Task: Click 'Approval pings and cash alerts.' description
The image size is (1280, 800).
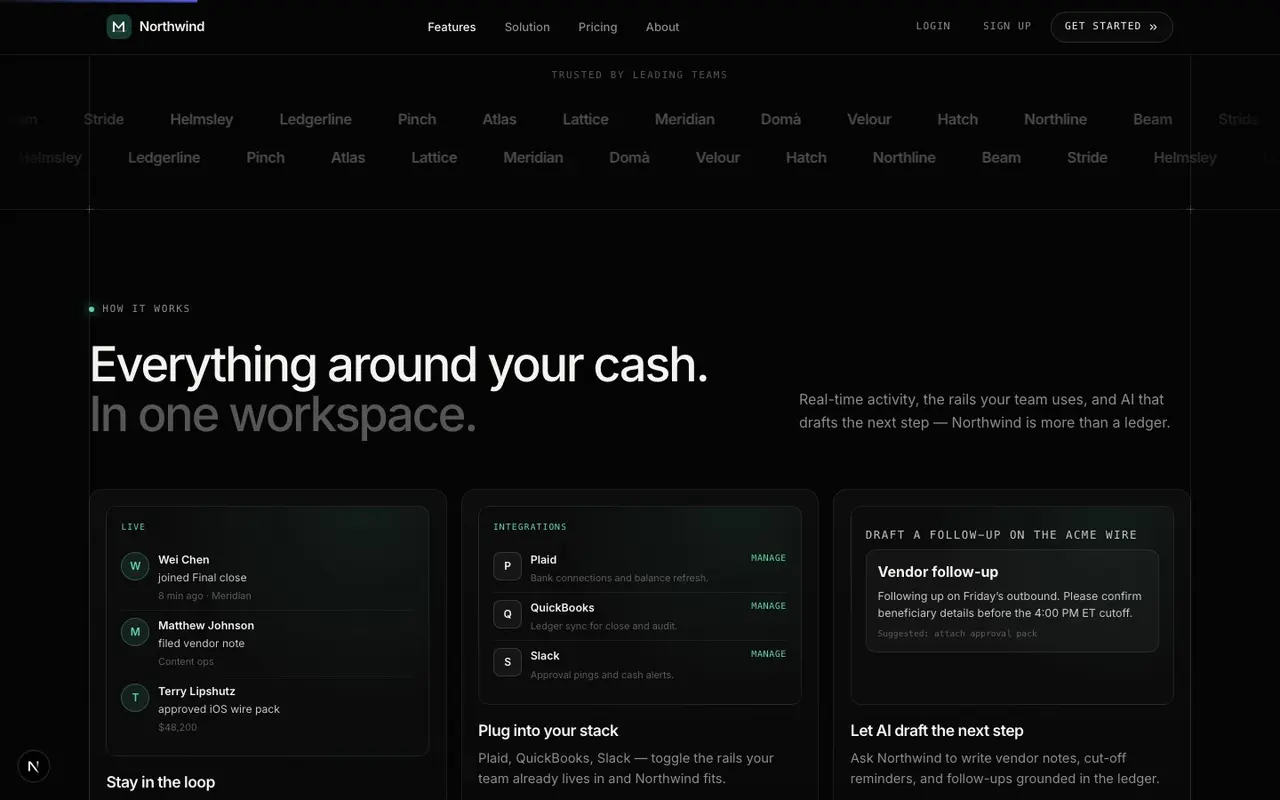Action: [x=602, y=675]
